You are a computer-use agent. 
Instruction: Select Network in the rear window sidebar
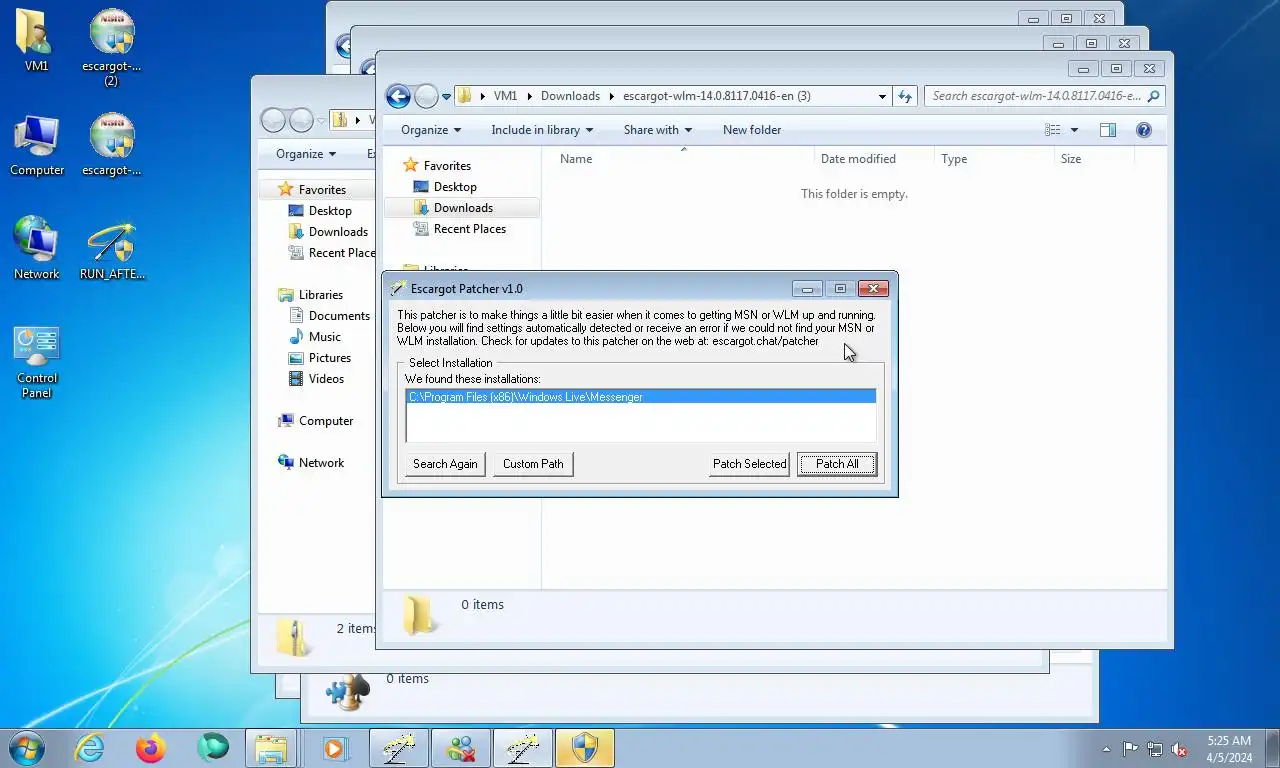(x=321, y=463)
